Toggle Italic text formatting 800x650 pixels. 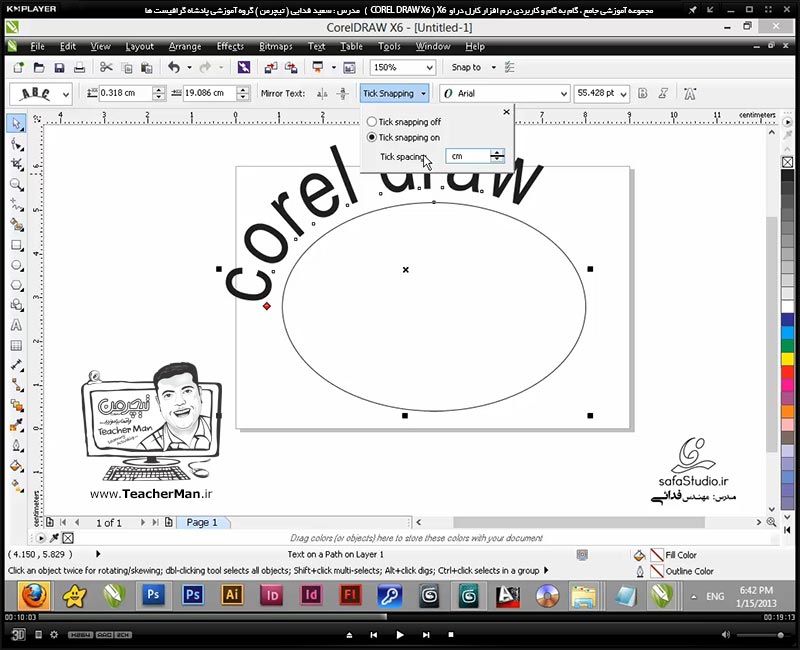[x=663, y=93]
